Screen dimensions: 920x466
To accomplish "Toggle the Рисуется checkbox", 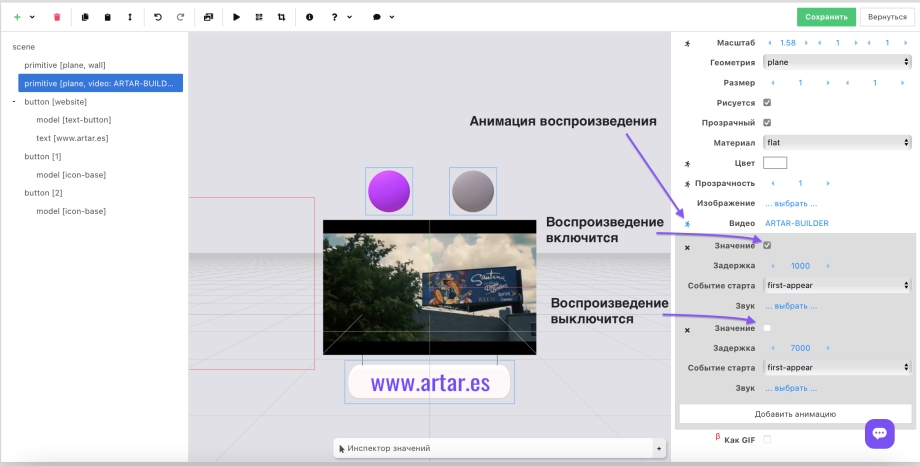I will [x=767, y=102].
